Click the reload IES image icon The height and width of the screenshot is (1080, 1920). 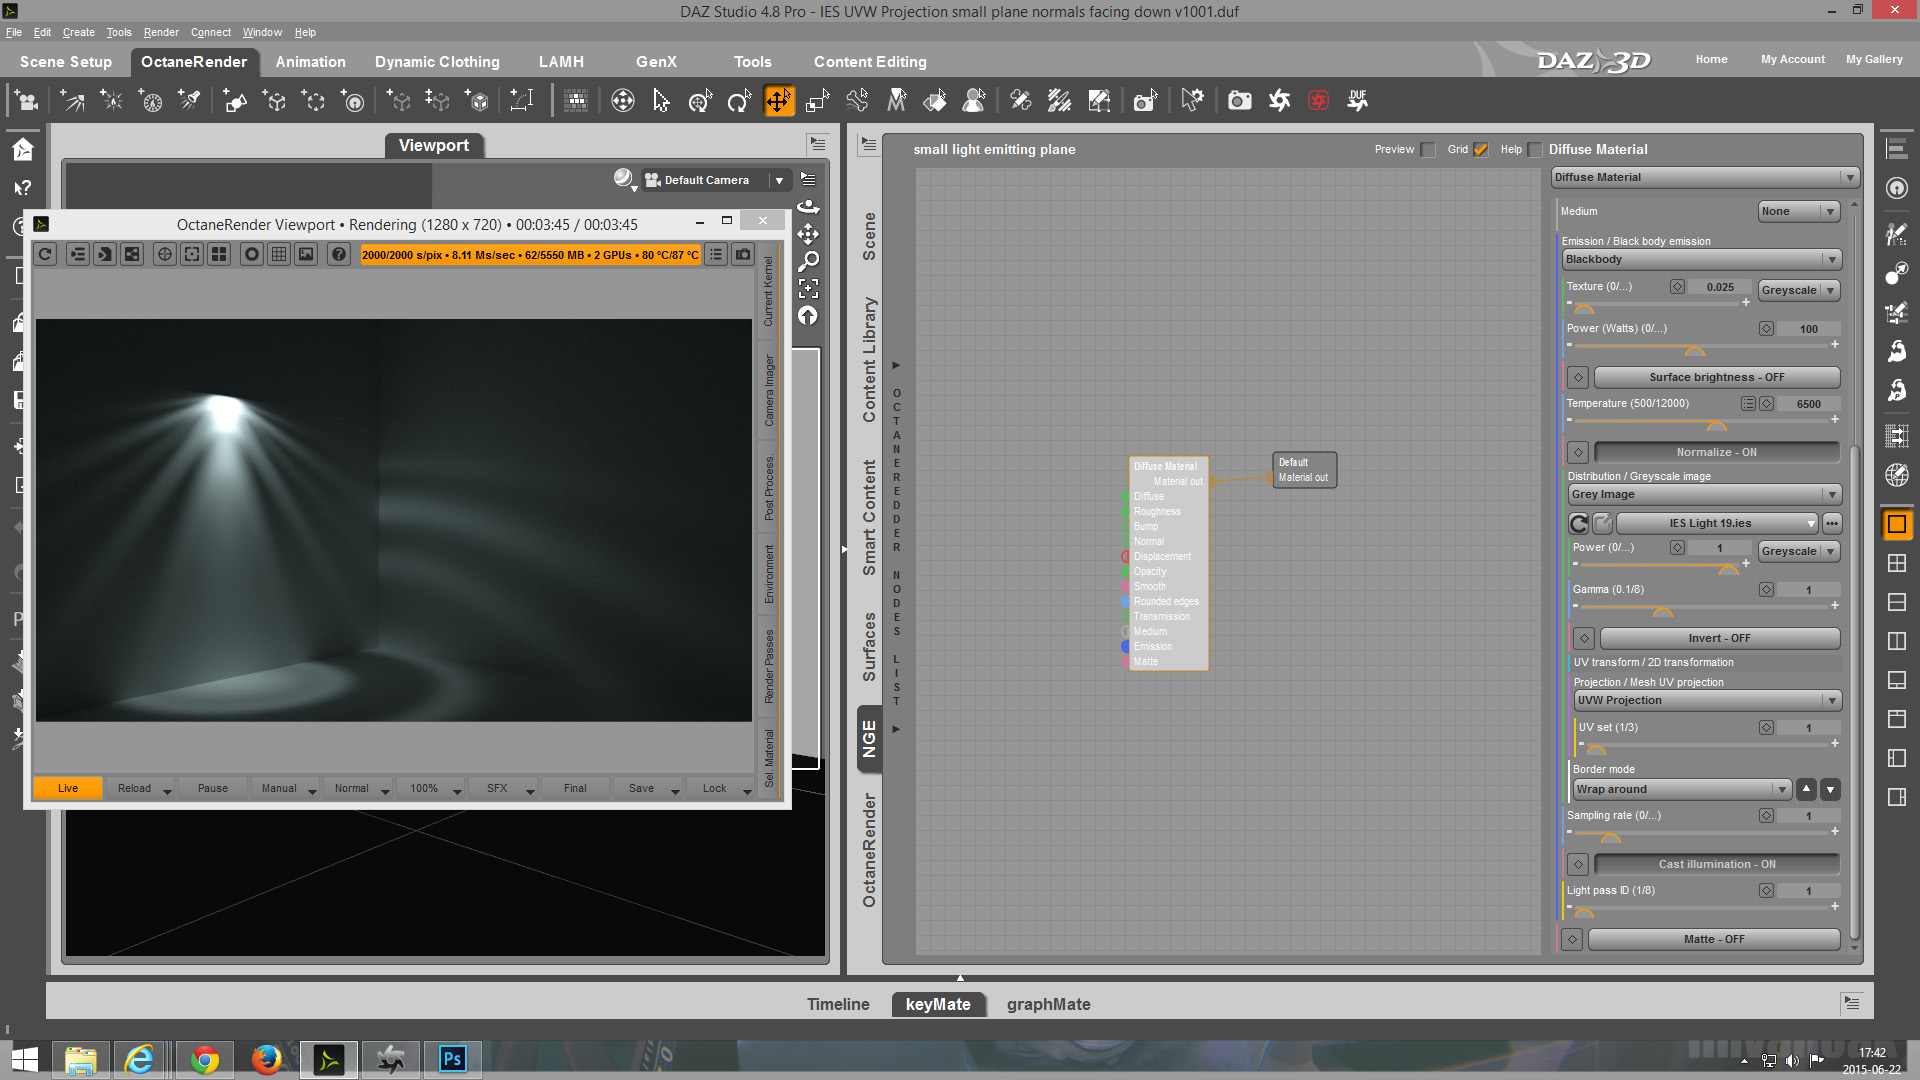point(1579,523)
